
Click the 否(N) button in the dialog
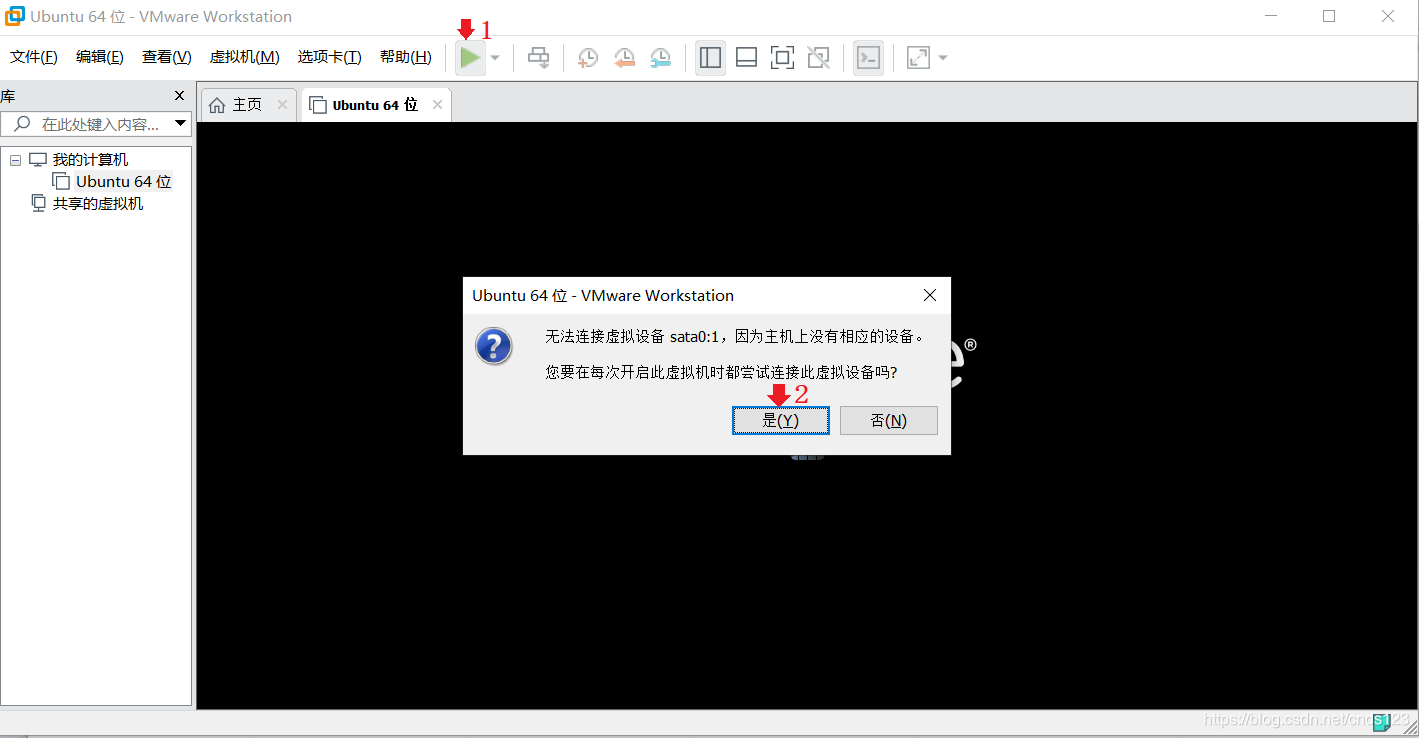point(889,421)
